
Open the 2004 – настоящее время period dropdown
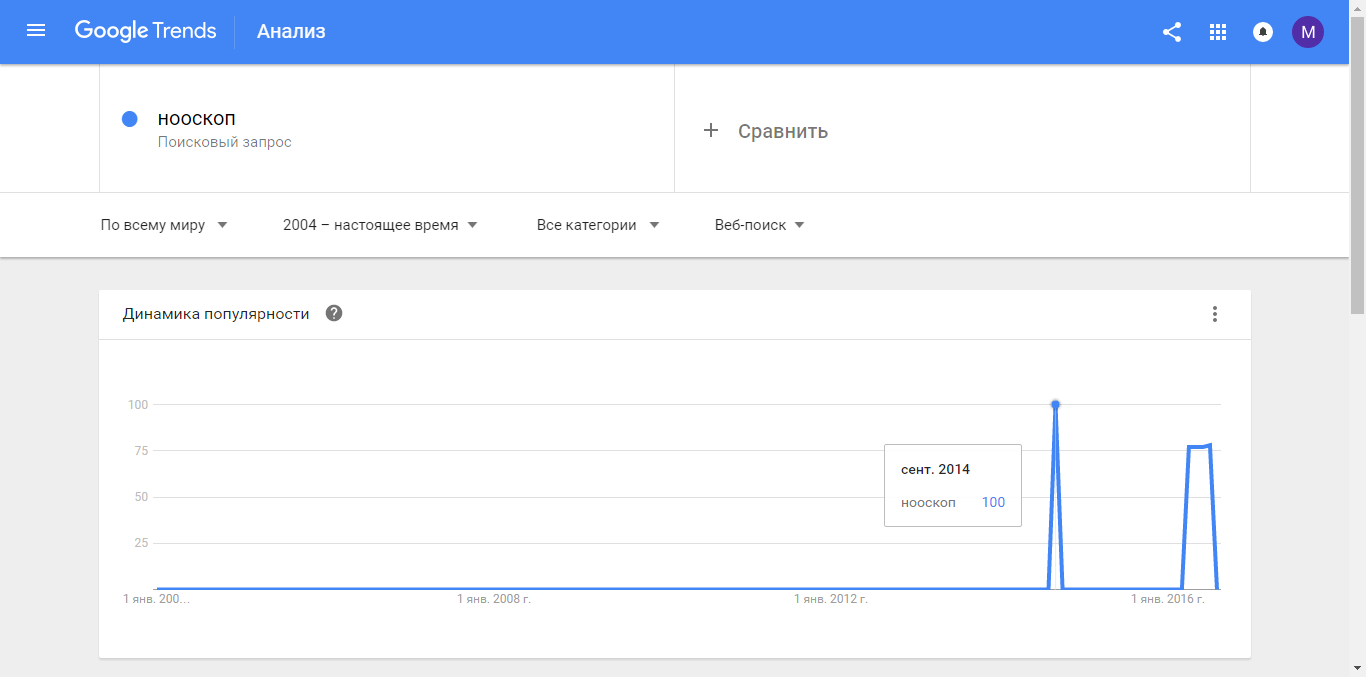(x=380, y=225)
